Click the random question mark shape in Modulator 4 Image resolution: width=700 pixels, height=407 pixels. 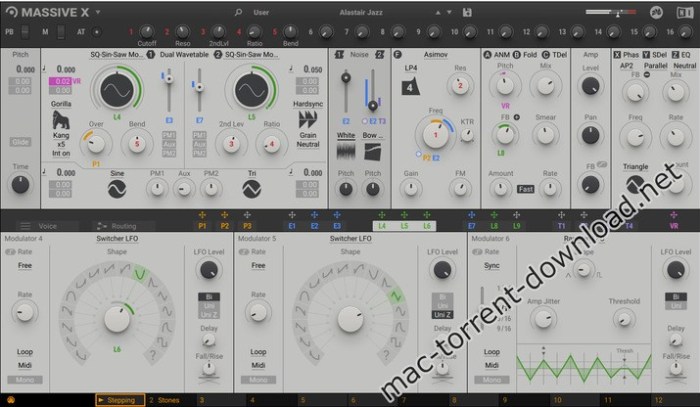tap(153, 356)
